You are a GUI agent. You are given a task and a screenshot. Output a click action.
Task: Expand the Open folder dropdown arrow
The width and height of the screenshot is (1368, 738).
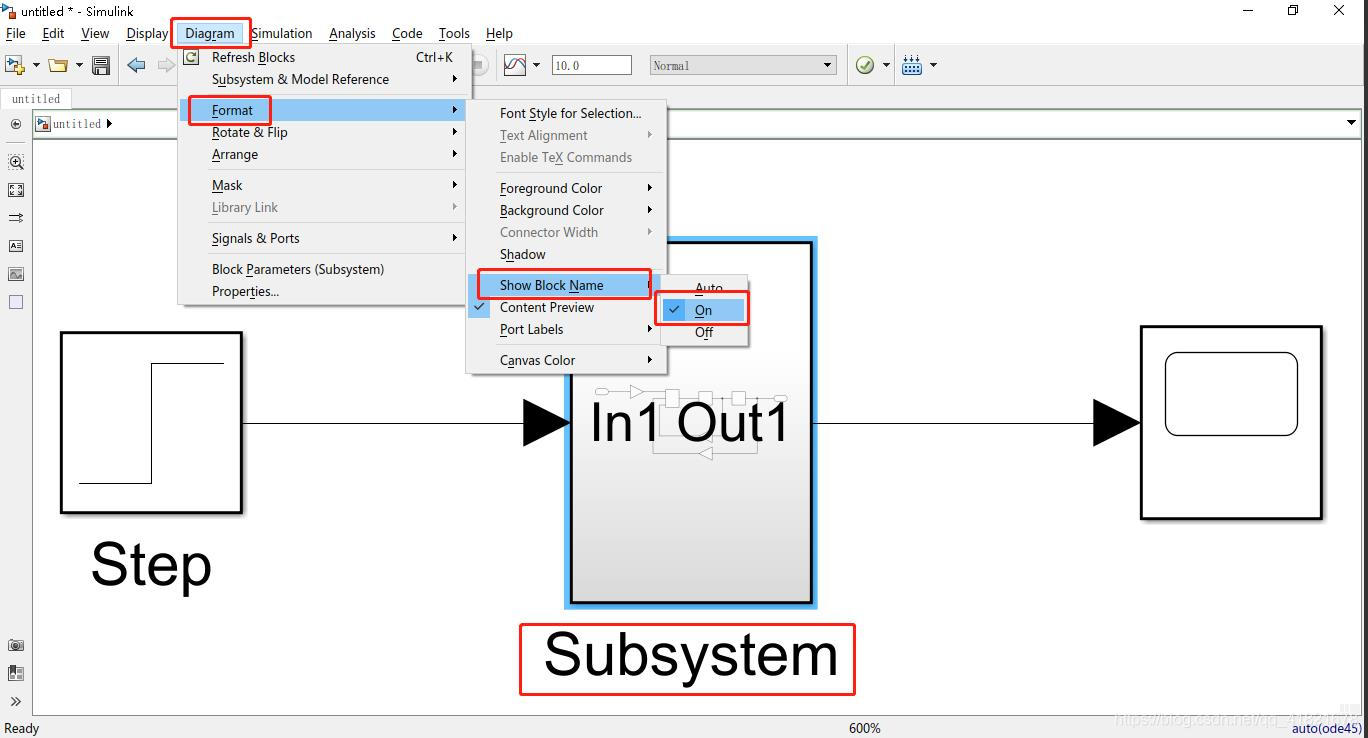click(x=79, y=65)
